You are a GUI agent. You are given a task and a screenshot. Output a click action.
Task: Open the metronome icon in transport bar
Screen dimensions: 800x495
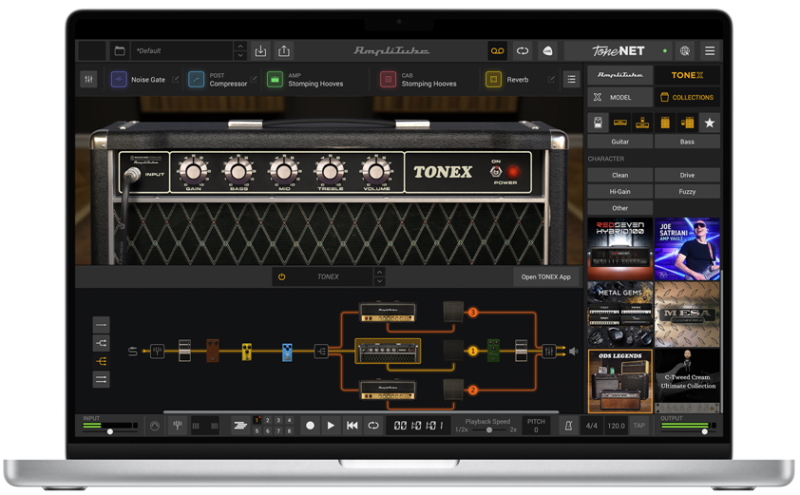[x=568, y=426]
